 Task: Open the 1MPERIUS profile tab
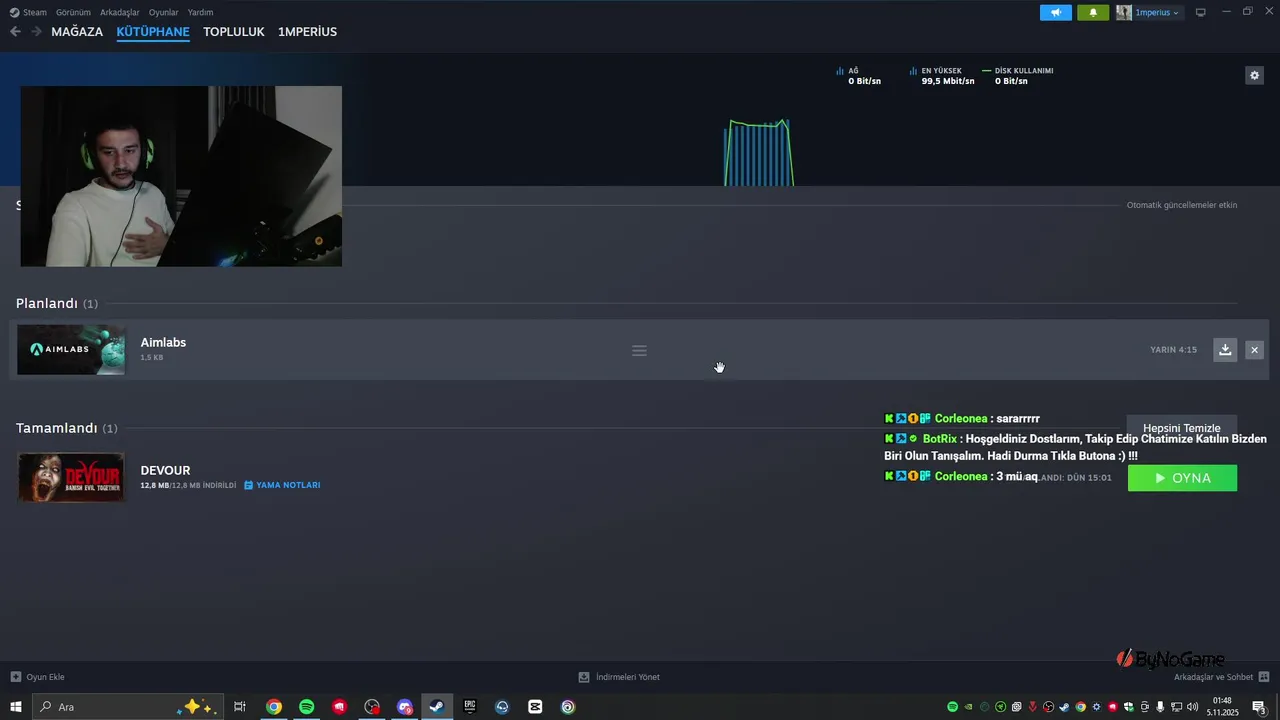click(307, 32)
